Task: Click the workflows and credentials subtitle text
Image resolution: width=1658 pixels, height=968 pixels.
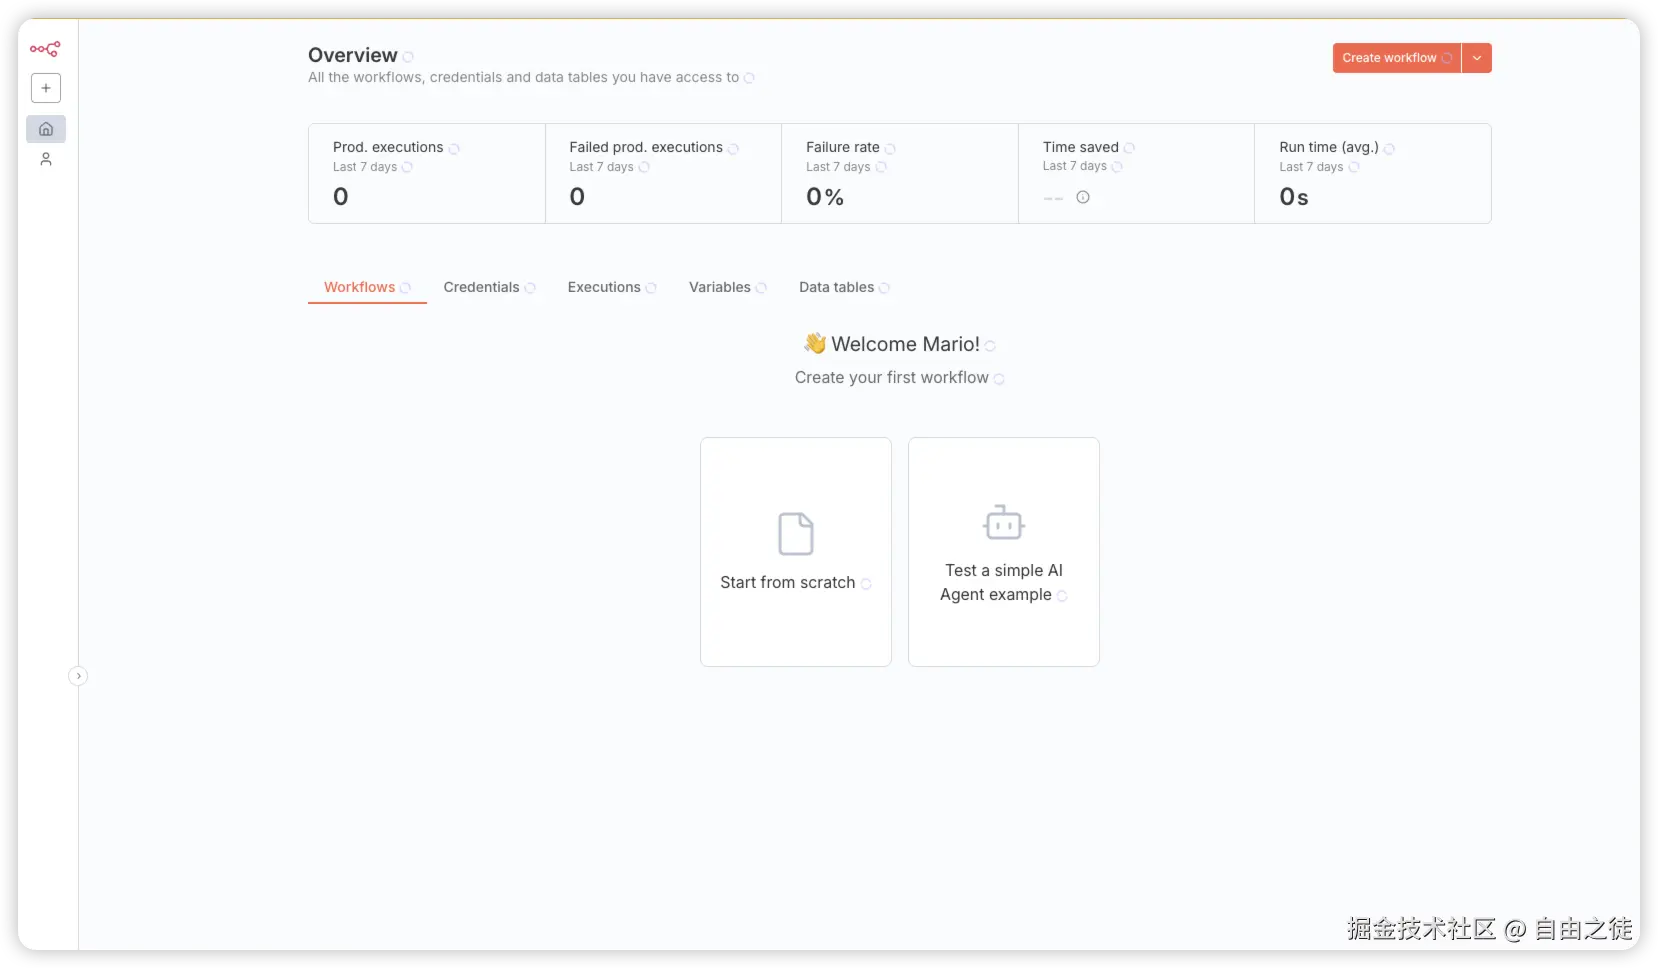Action: [x=524, y=77]
